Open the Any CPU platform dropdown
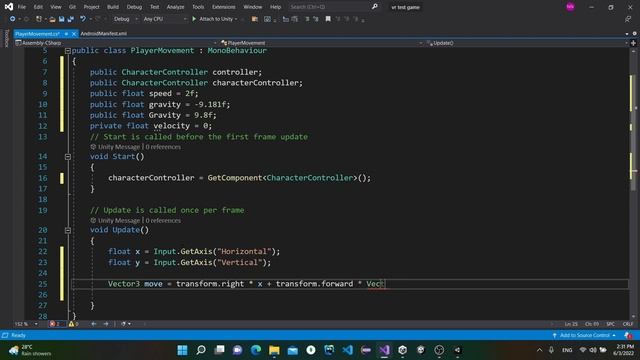The height and width of the screenshot is (360, 640). tap(164, 19)
